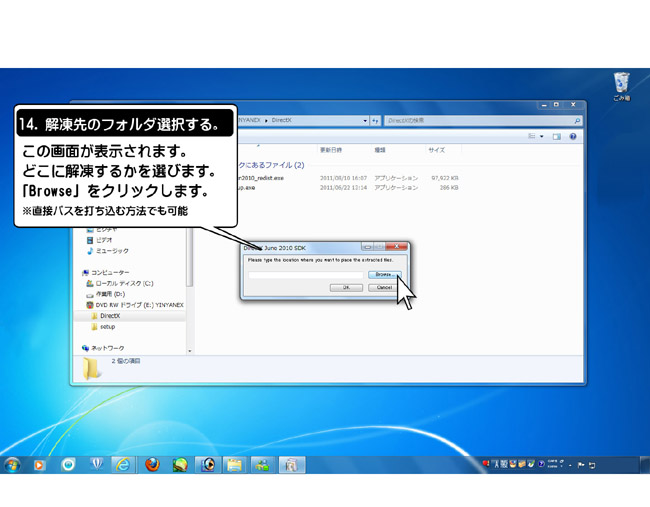Click the blue question mark tray icon
Image resolution: width=650 pixels, height=507 pixels.
click(541, 464)
